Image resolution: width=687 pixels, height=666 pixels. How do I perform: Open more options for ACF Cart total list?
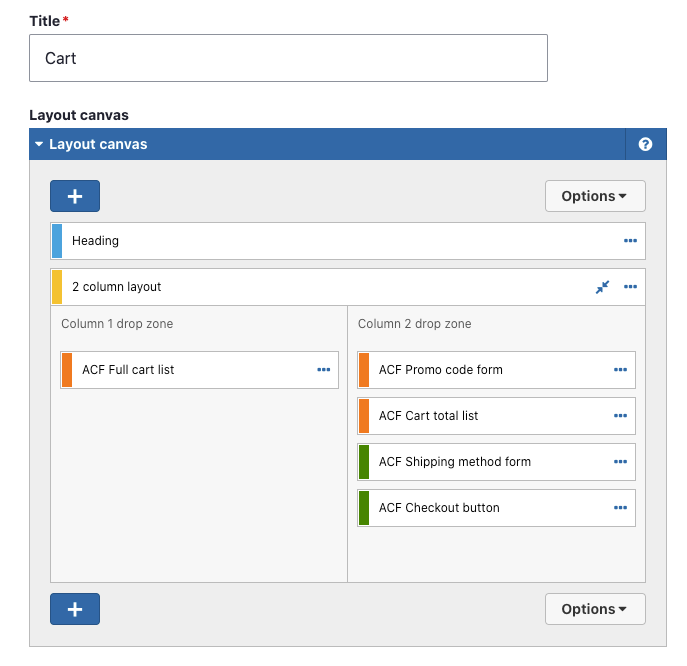tap(620, 416)
